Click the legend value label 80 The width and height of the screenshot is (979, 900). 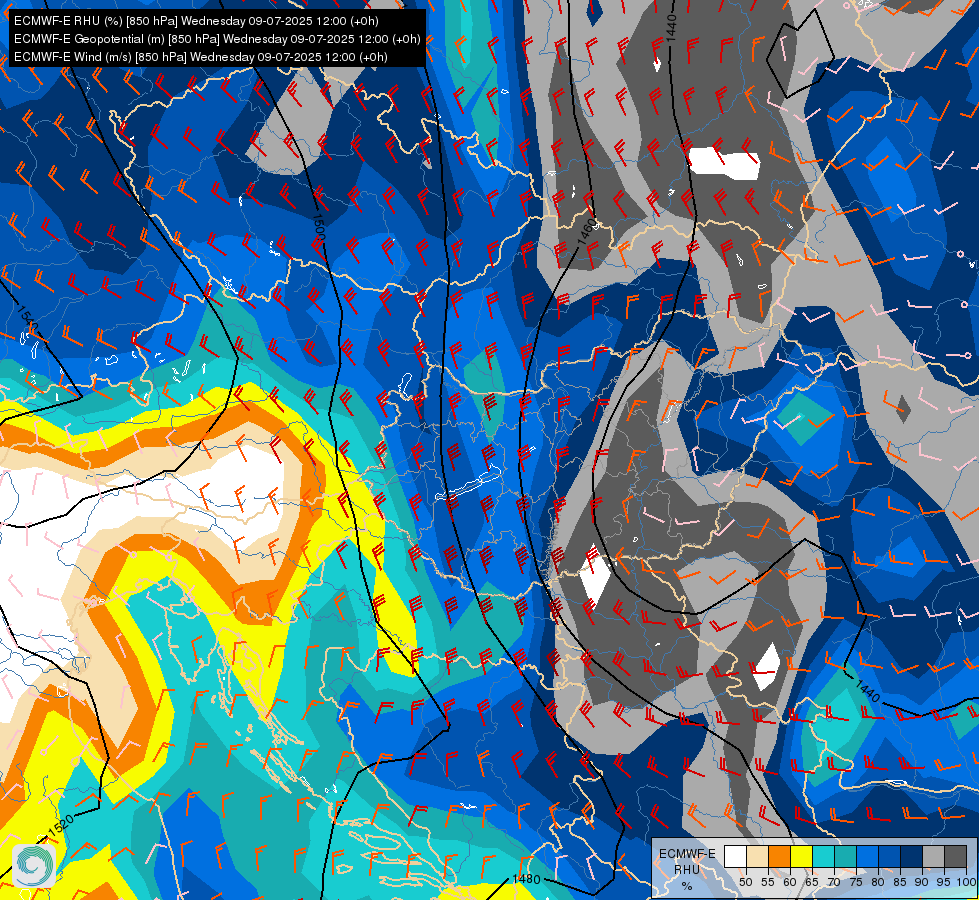878,882
